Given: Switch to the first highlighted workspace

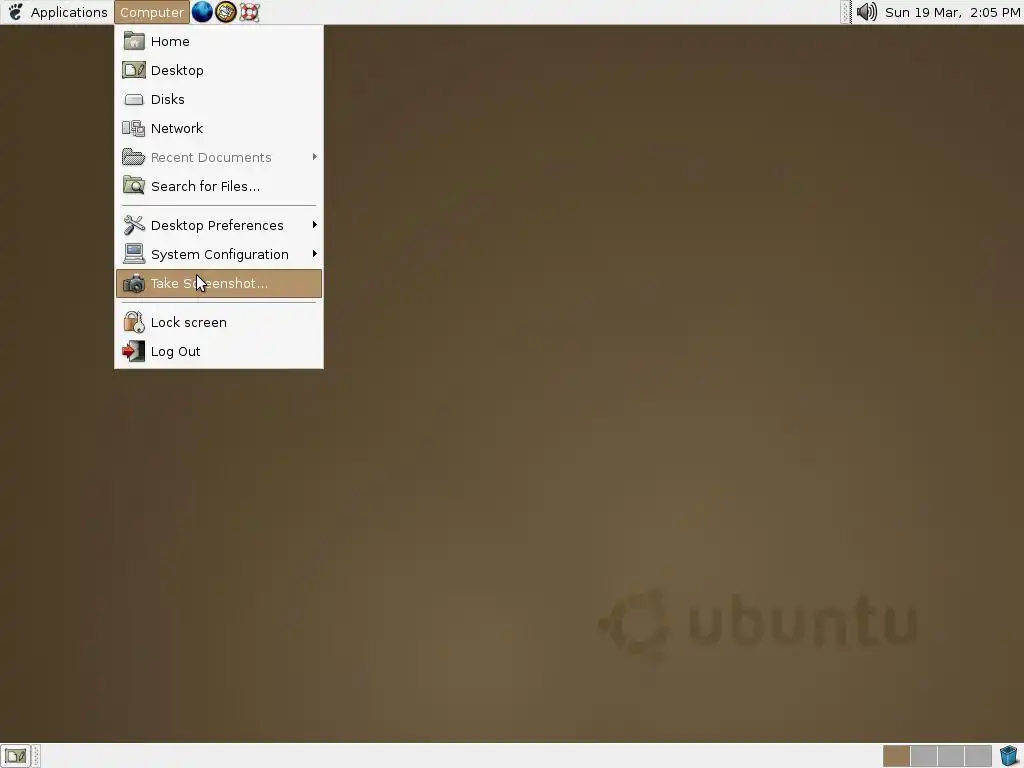Looking at the screenshot, I should coord(897,756).
